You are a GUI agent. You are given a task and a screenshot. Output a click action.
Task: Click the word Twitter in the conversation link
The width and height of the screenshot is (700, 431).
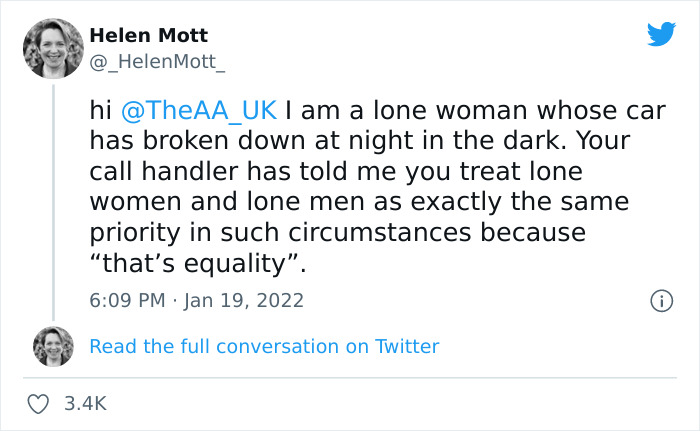407,346
